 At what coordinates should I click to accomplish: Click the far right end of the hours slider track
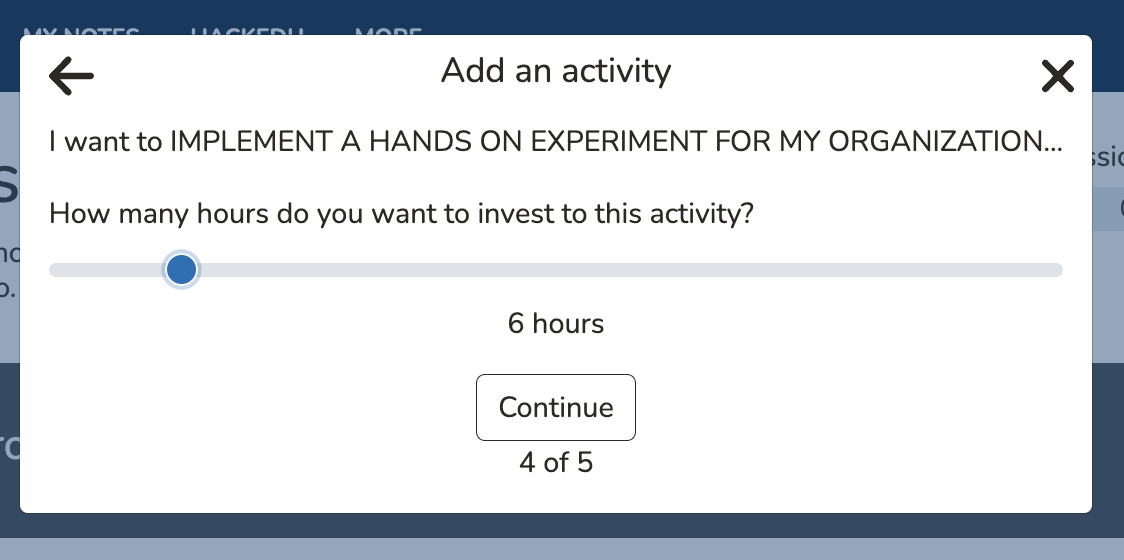(x=1056, y=270)
